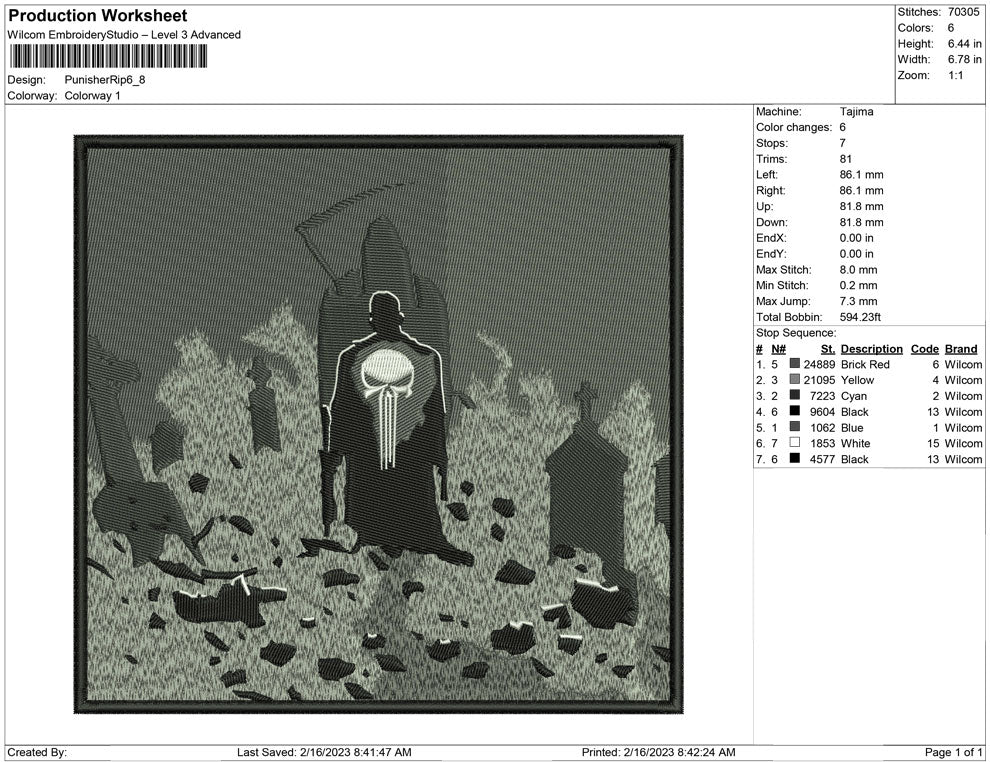Click the 'St.' column header
The height and width of the screenshot is (762, 990).
[x=828, y=348]
